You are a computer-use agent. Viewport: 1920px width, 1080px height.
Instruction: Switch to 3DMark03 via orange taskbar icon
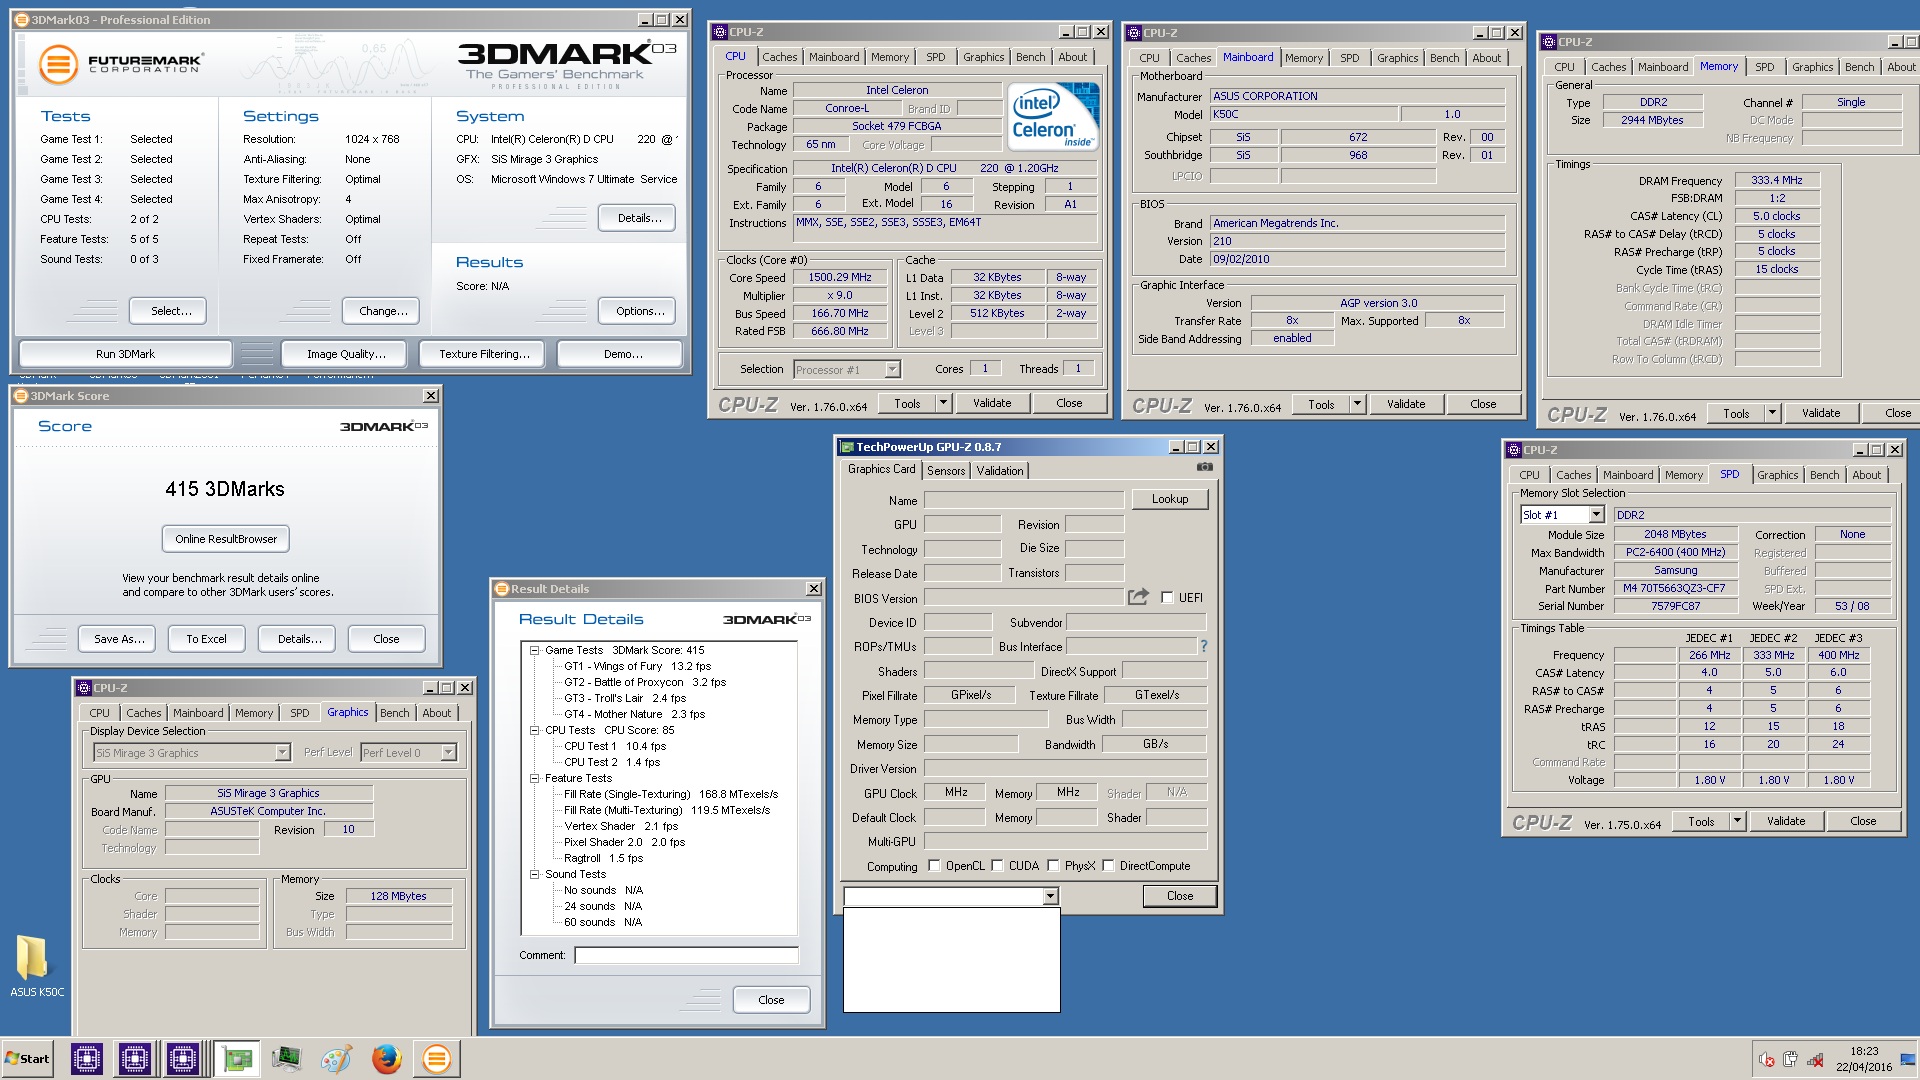click(437, 1059)
